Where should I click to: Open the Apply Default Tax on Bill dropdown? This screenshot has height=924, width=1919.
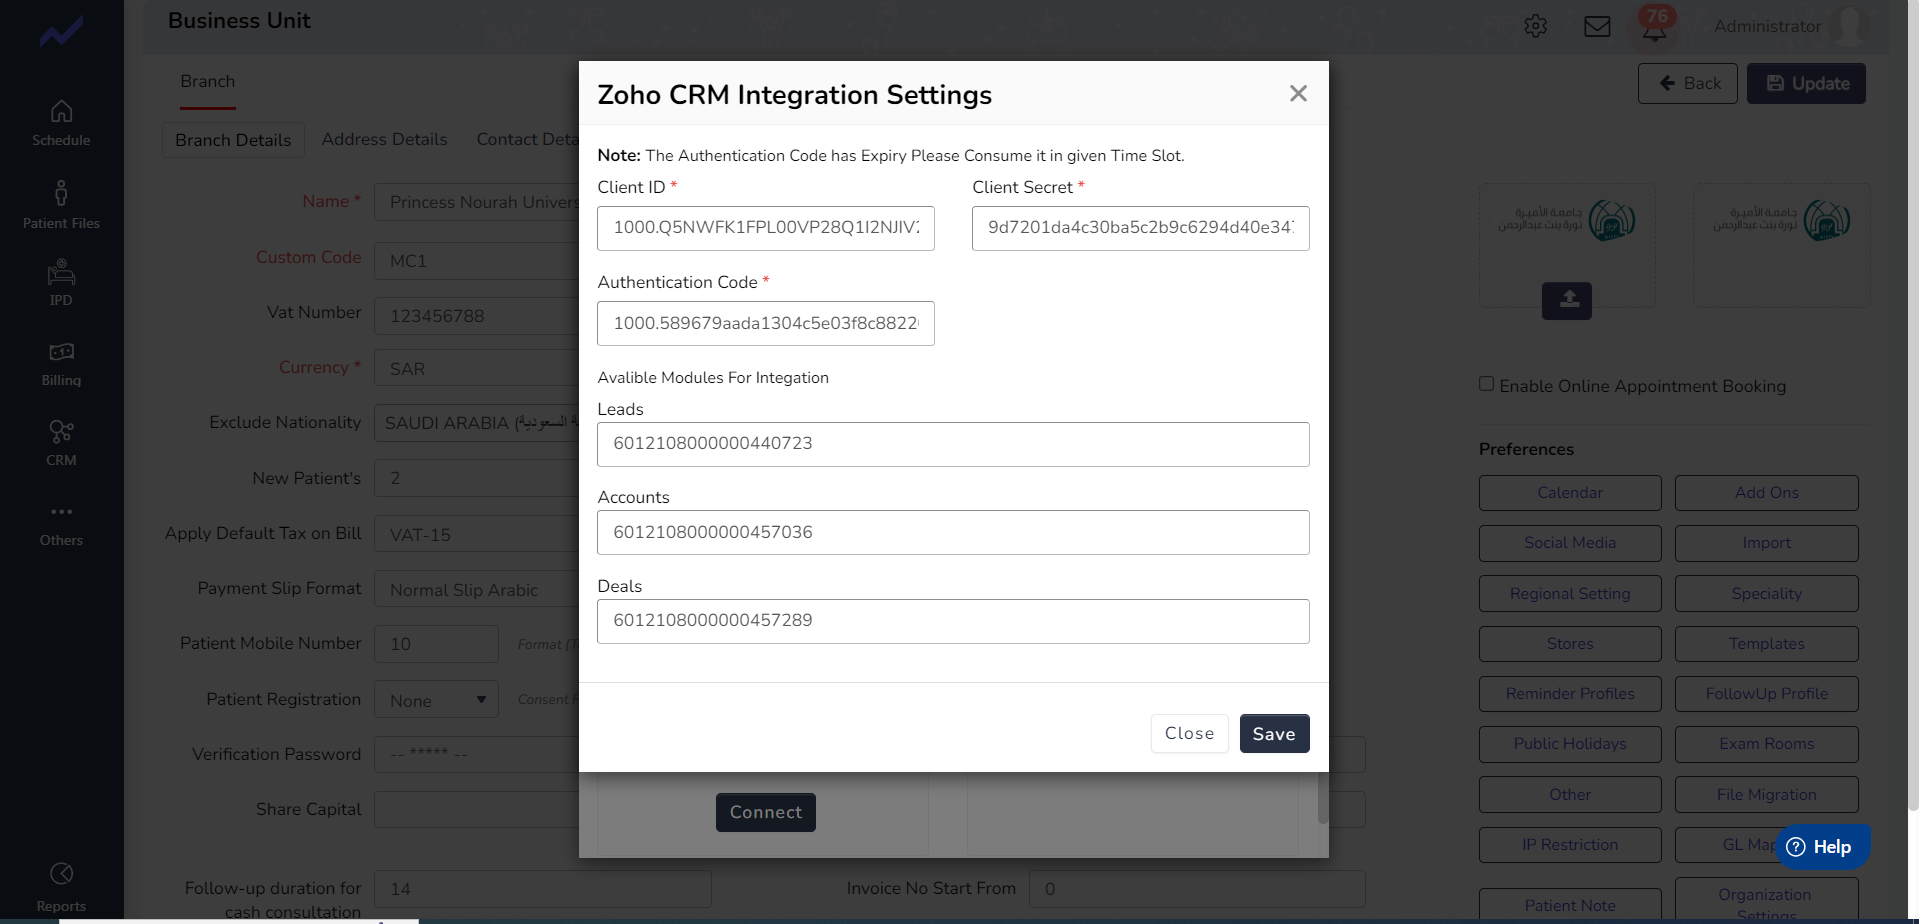(x=476, y=534)
